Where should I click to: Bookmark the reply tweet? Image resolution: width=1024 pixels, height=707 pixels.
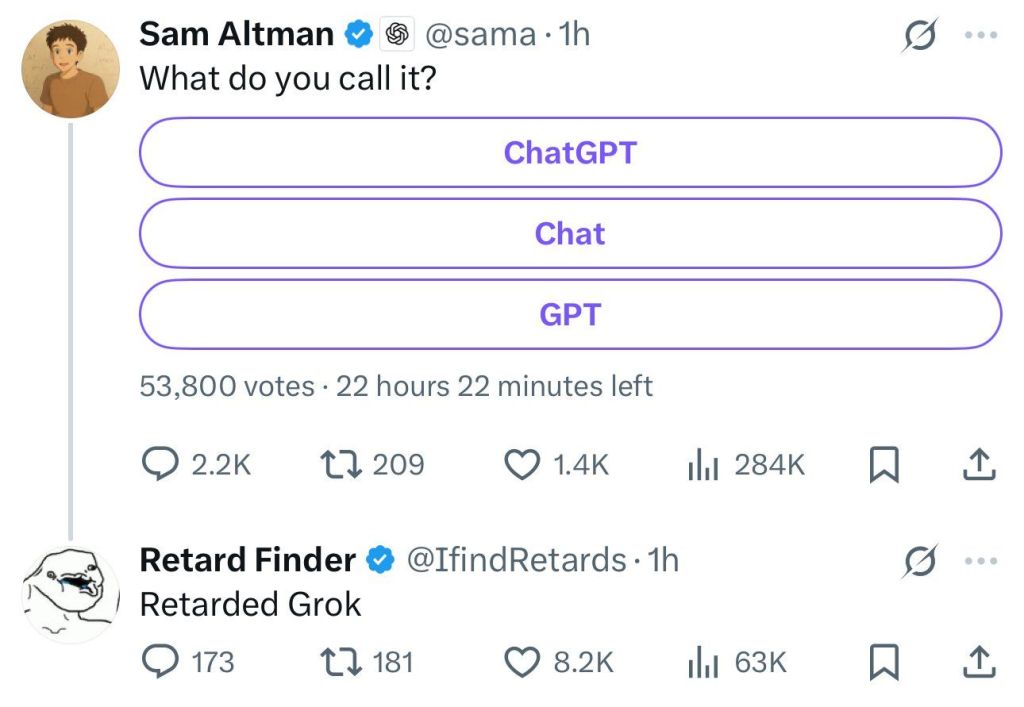pyautogui.click(x=880, y=662)
